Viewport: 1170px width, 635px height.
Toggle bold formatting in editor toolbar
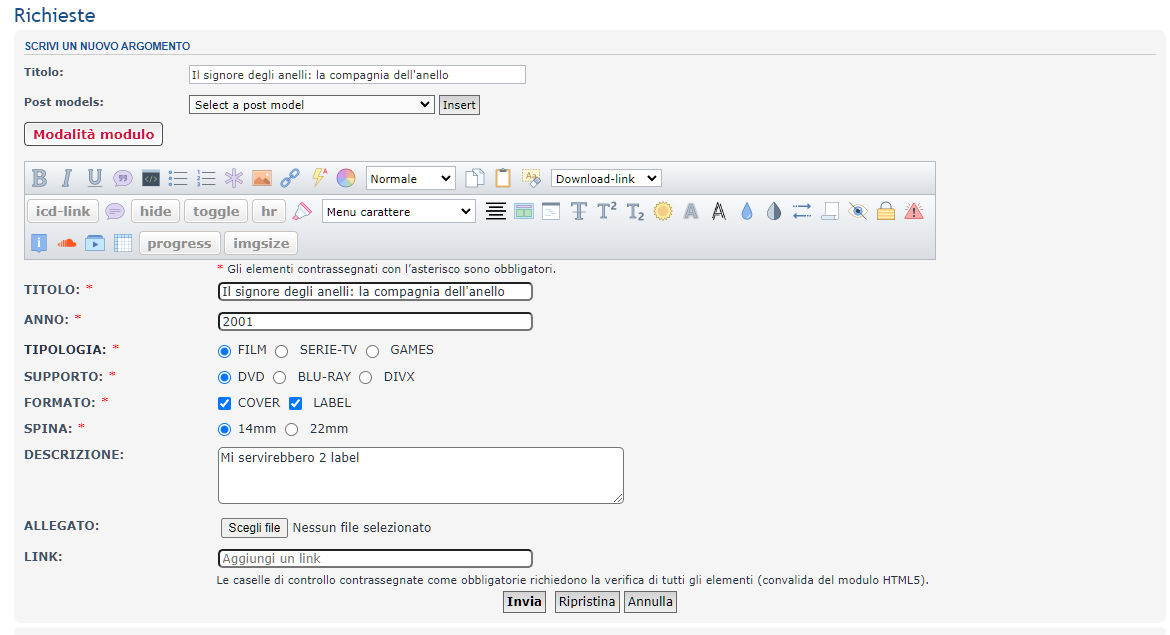point(39,178)
